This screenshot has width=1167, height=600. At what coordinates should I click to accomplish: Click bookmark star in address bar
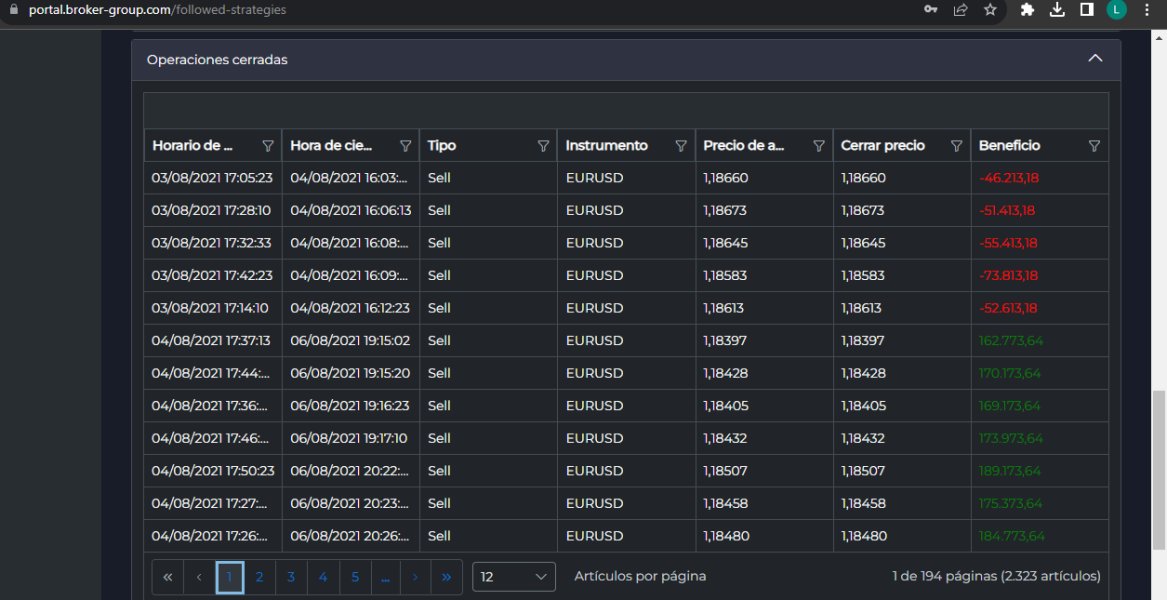click(990, 10)
